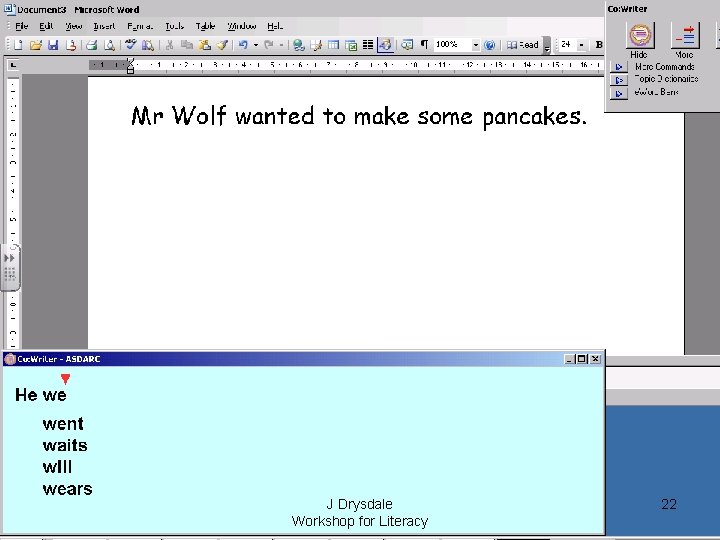
Task: Undo the last action
Action: [x=243, y=45]
